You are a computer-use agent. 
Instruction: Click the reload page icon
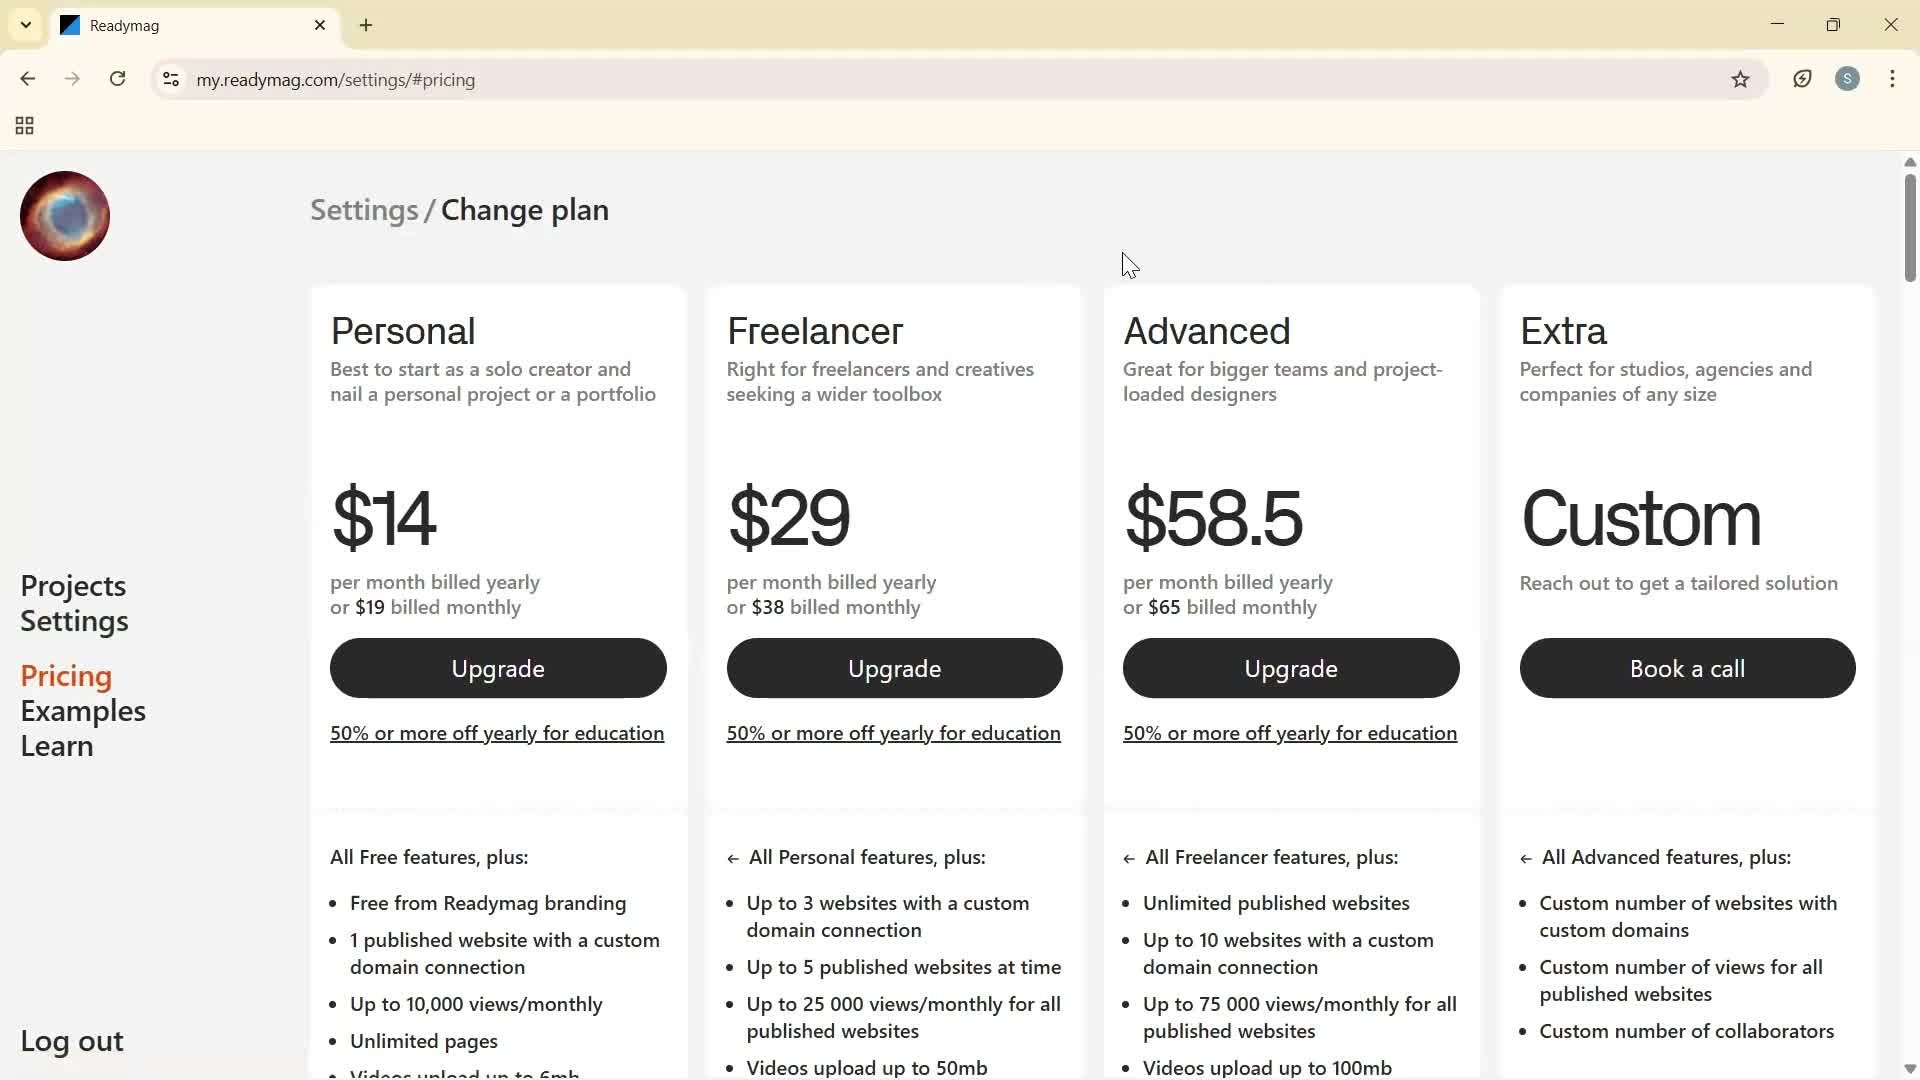(x=118, y=79)
